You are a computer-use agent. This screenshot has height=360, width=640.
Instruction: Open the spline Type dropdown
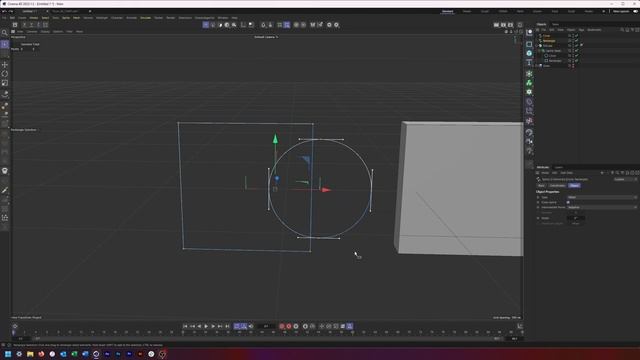[x=602, y=197]
